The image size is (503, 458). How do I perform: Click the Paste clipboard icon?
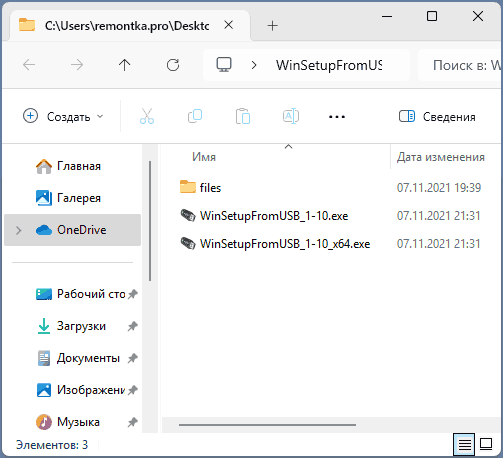click(x=243, y=116)
